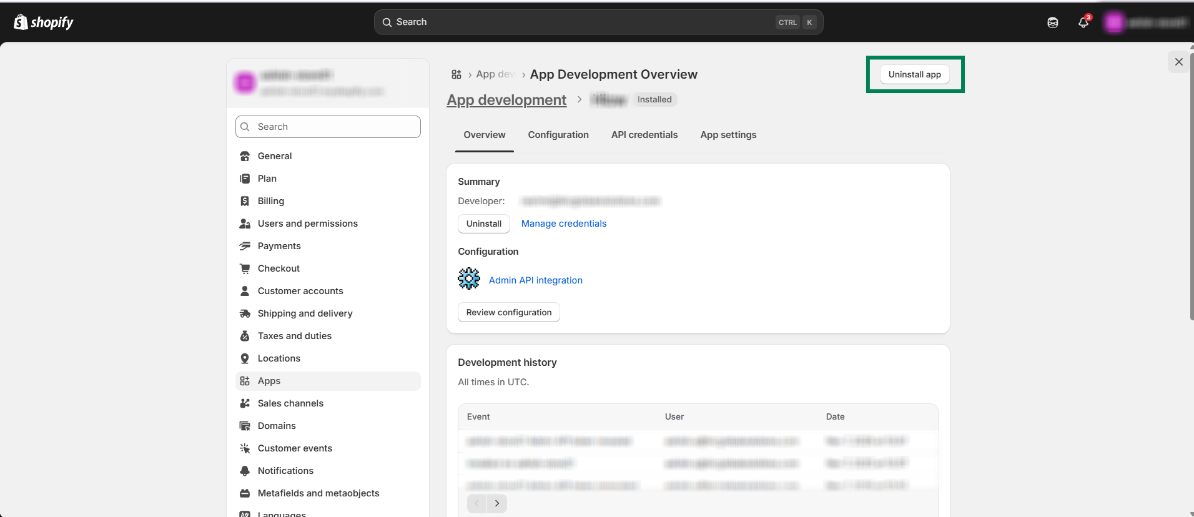Click the Billing icon in sidebar
1194x517 pixels.
click(245, 201)
